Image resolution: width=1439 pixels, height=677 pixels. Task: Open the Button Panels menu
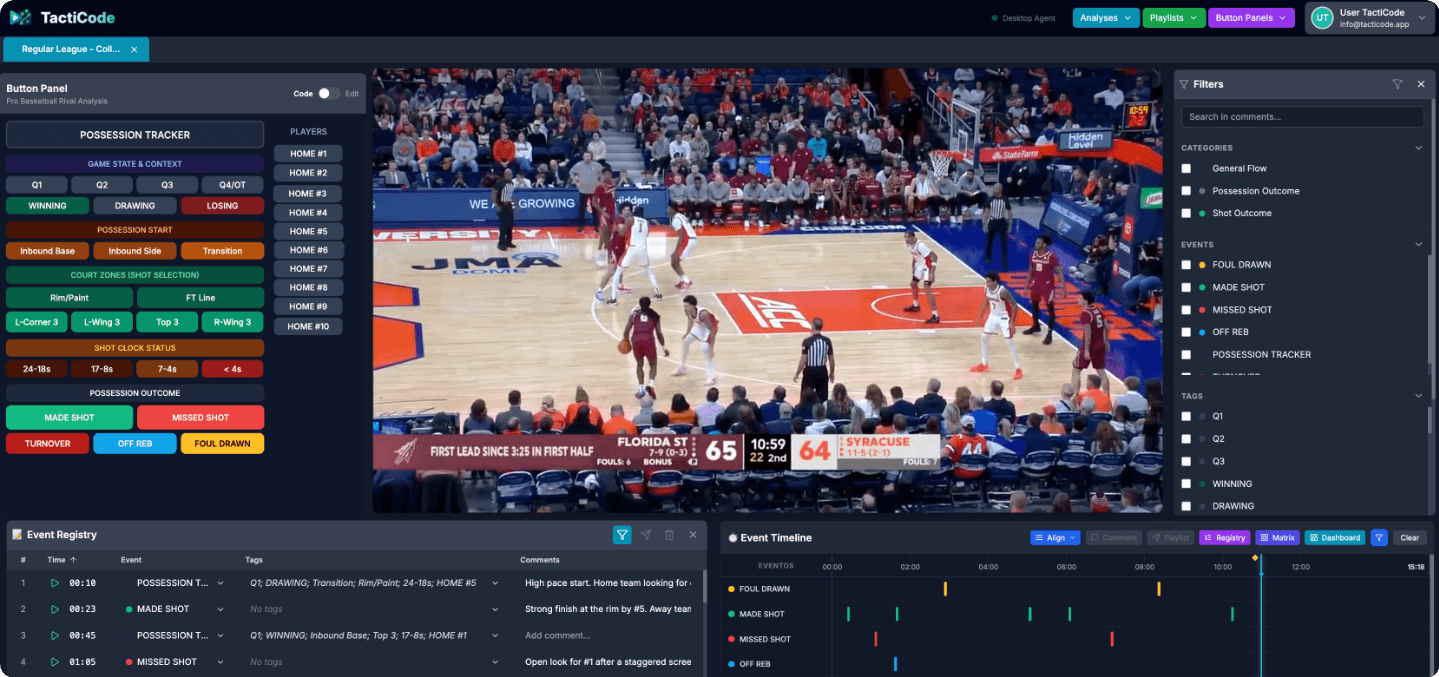pos(1250,18)
